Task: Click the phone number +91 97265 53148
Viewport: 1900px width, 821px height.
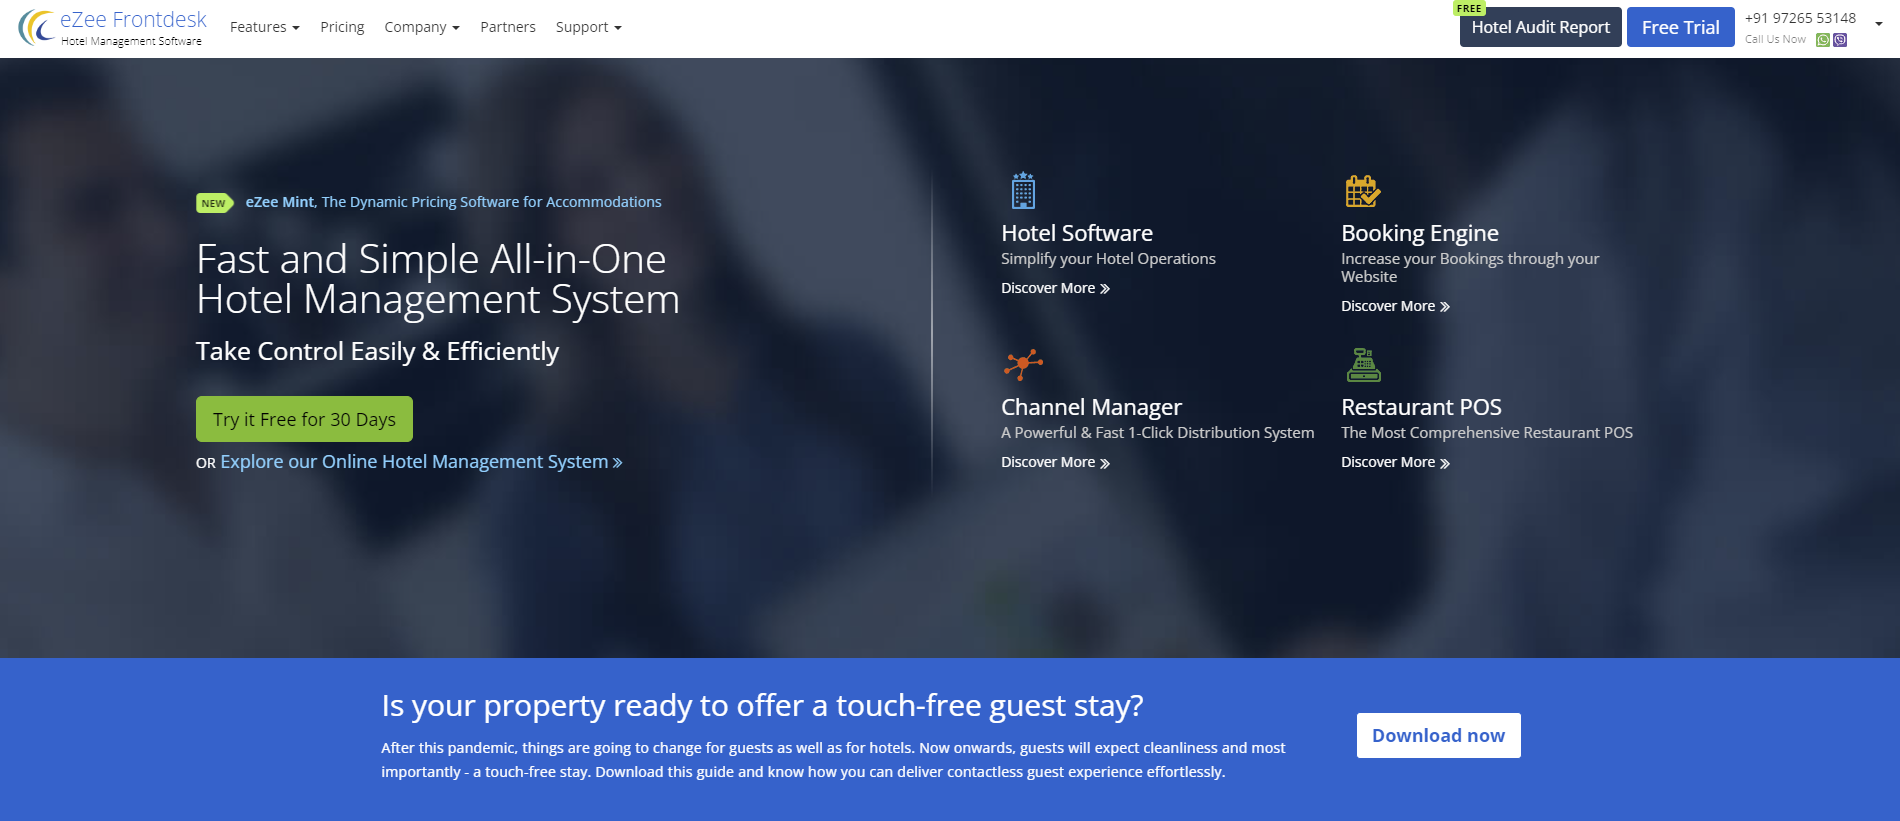Action: (x=1800, y=18)
